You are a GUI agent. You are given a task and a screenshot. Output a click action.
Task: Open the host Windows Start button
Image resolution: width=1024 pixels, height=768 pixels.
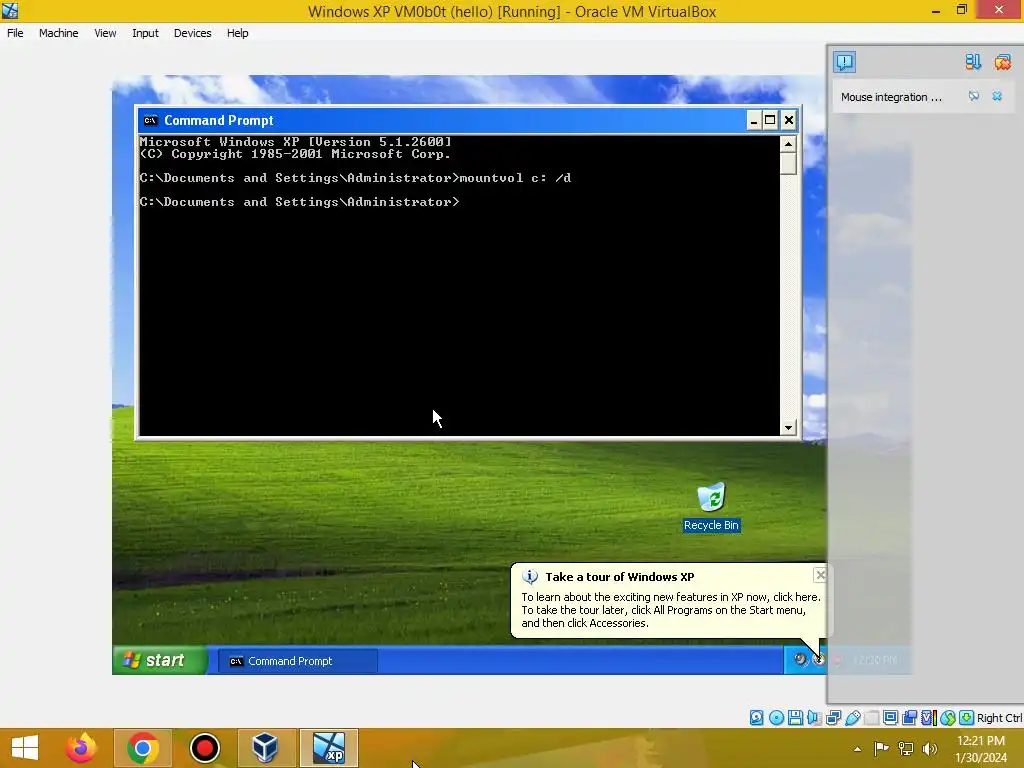click(25, 748)
